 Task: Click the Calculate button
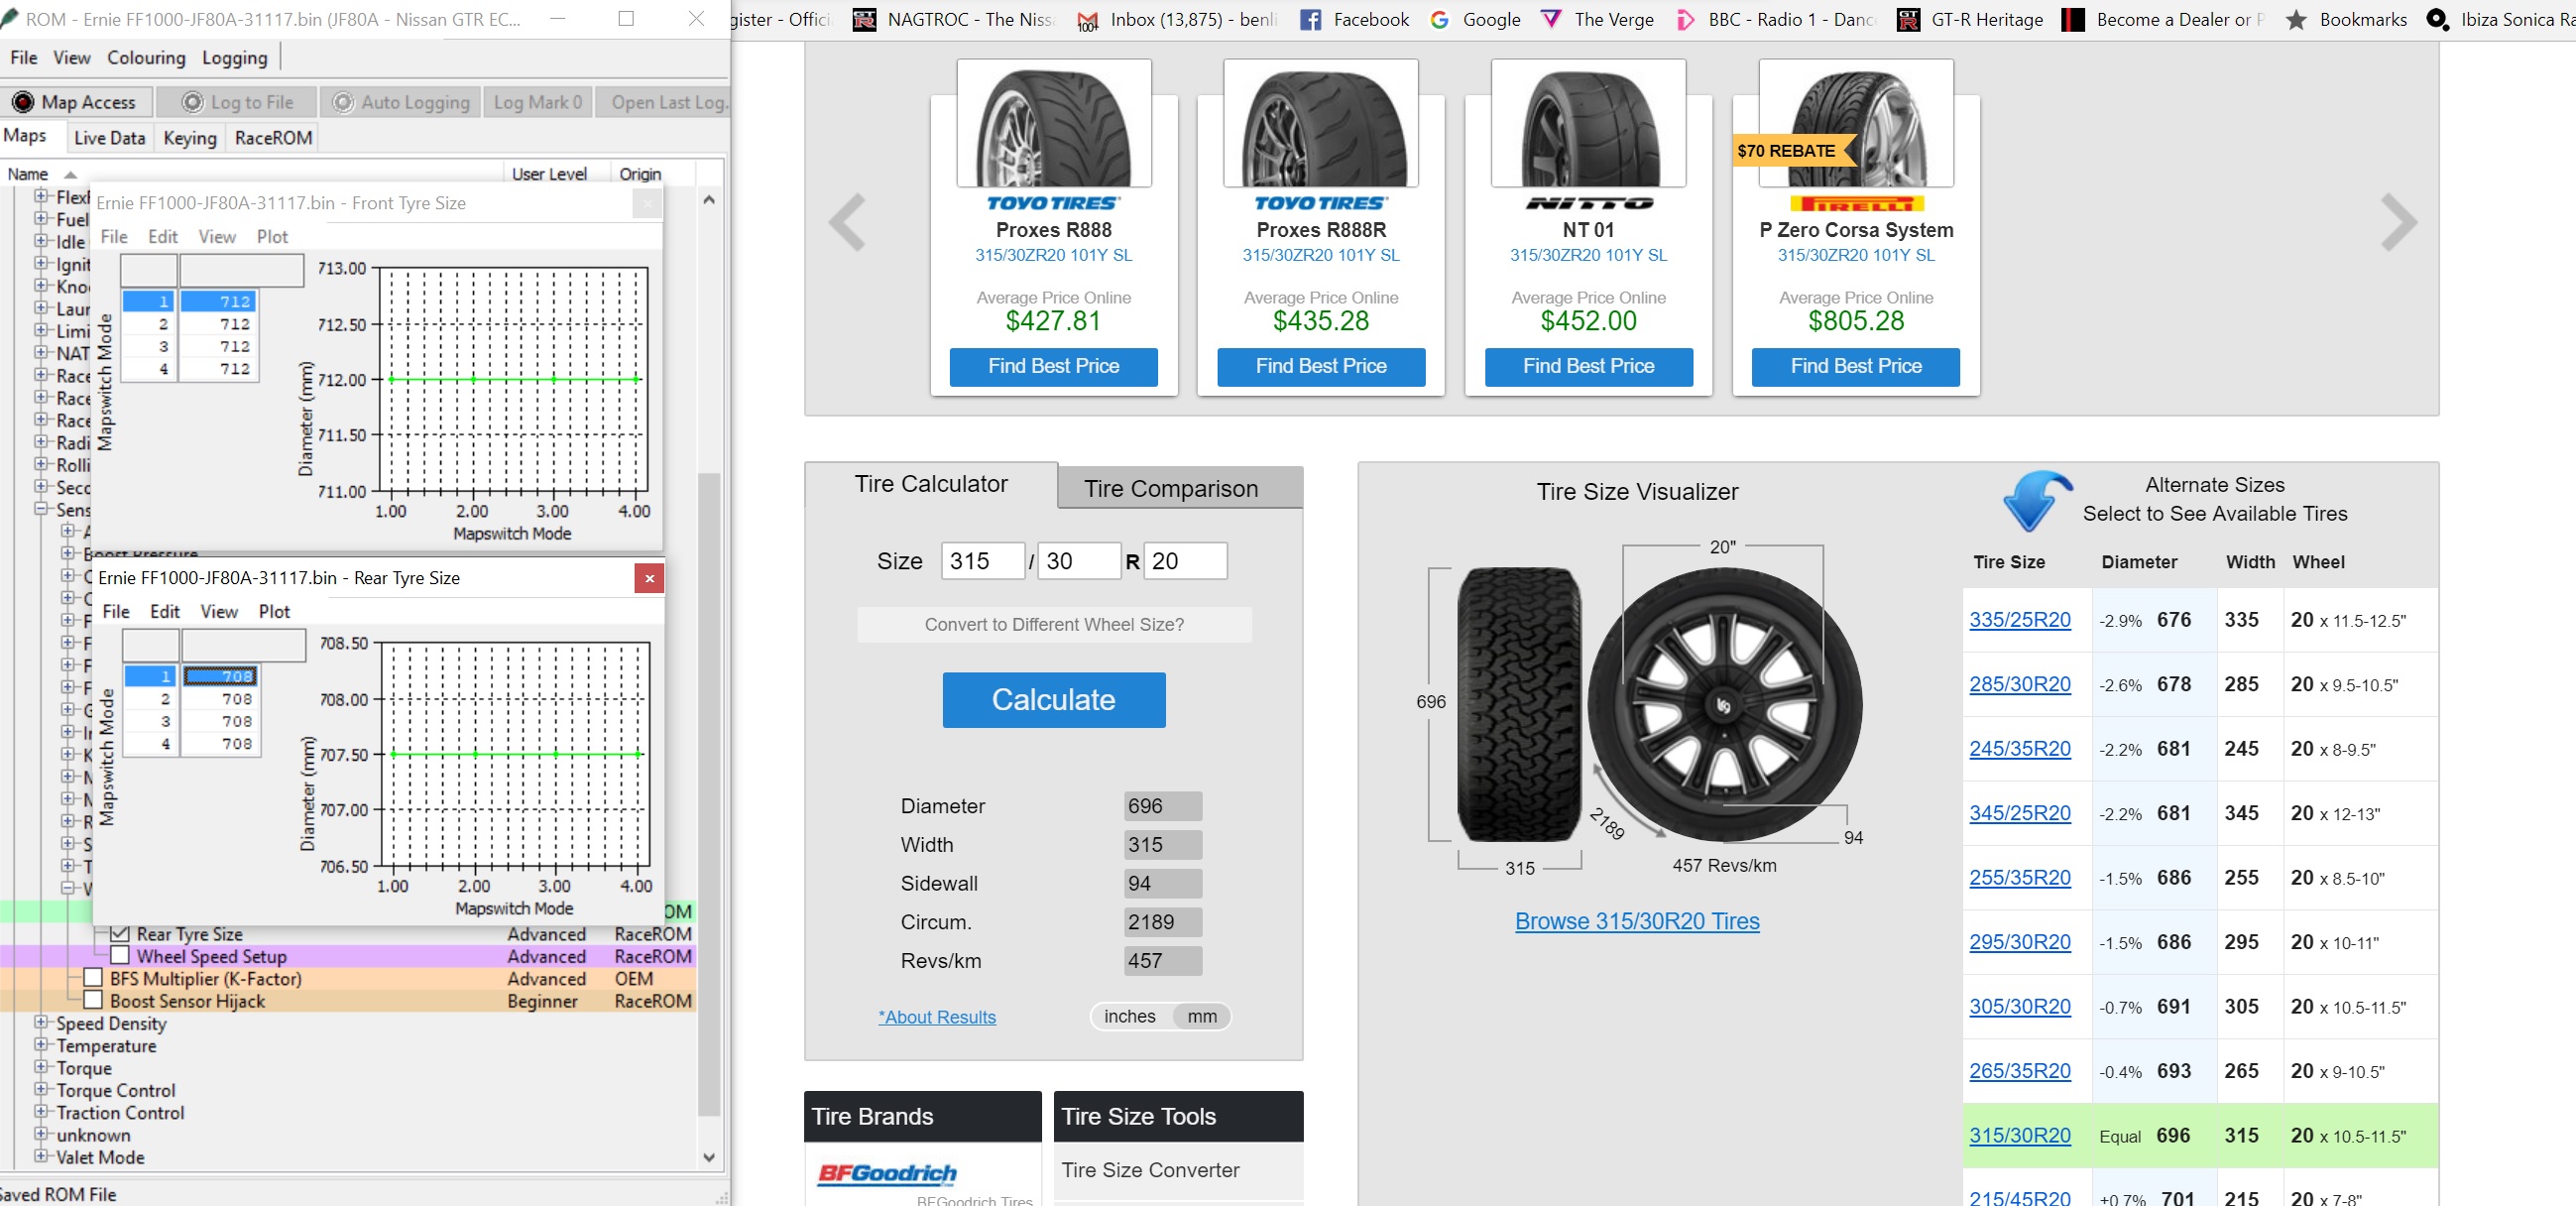point(1054,699)
